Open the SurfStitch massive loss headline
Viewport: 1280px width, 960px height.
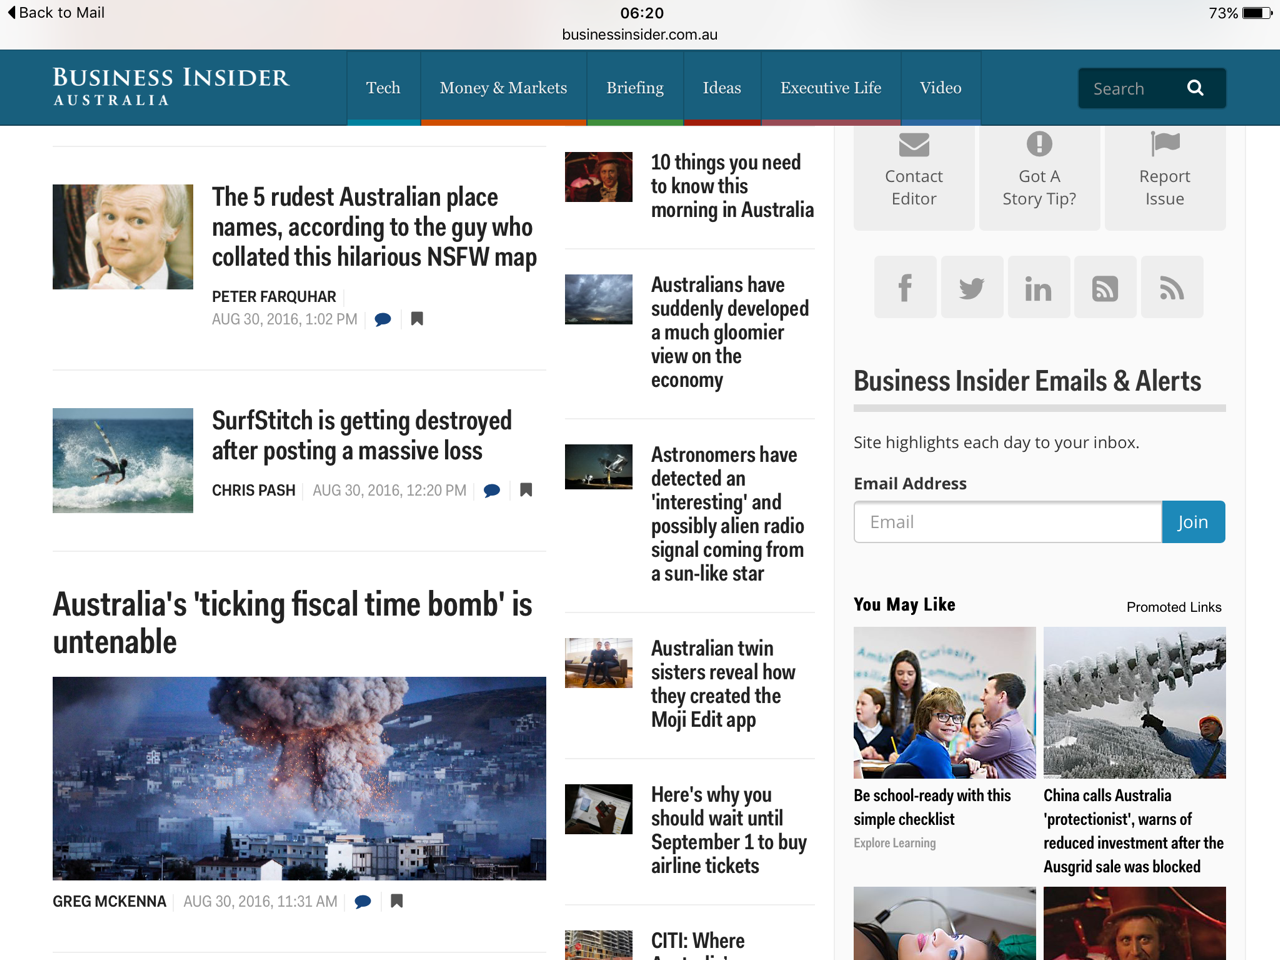tap(362, 436)
